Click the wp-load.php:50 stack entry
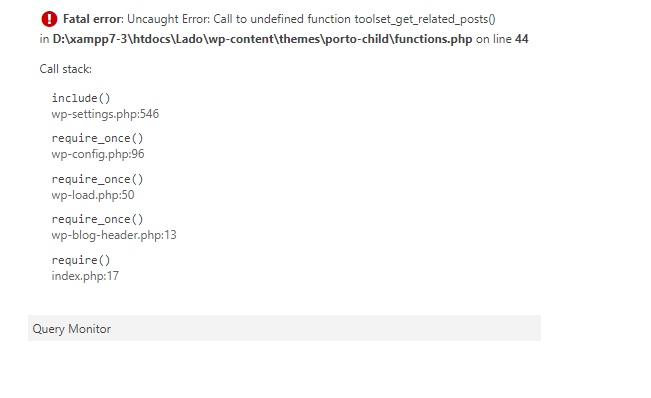Image resolution: width=651 pixels, height=398 pixels. pyautogui.click(x=93, y=195)
